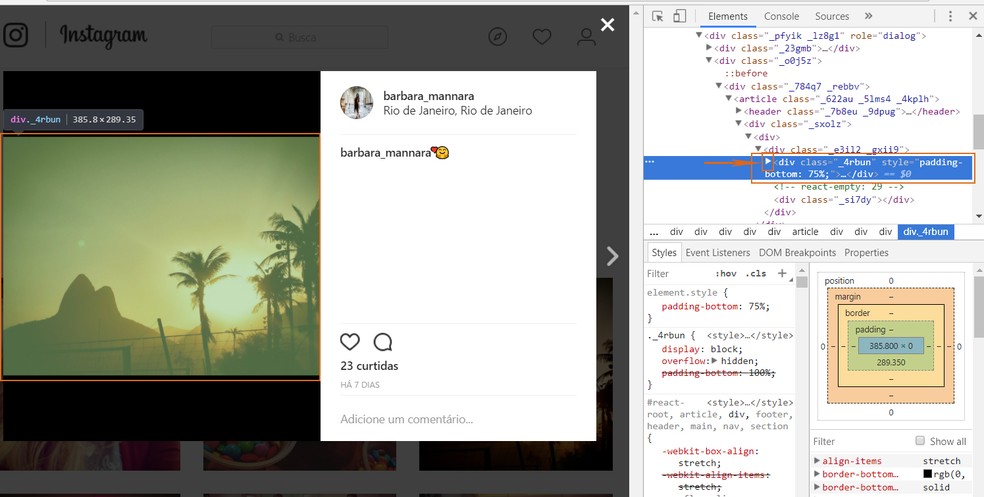Go to next post with right chevron

pos(612,255)
